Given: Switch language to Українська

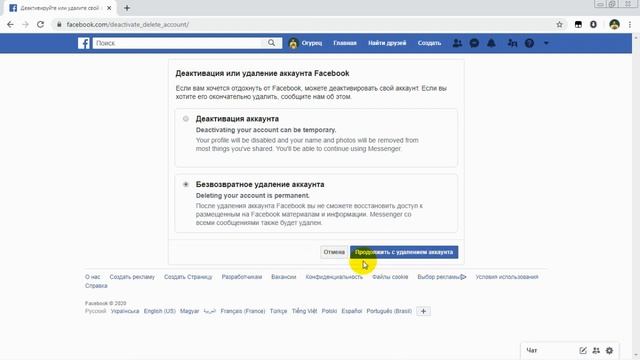Looking at the screenshot, I should tap(125, 311).
